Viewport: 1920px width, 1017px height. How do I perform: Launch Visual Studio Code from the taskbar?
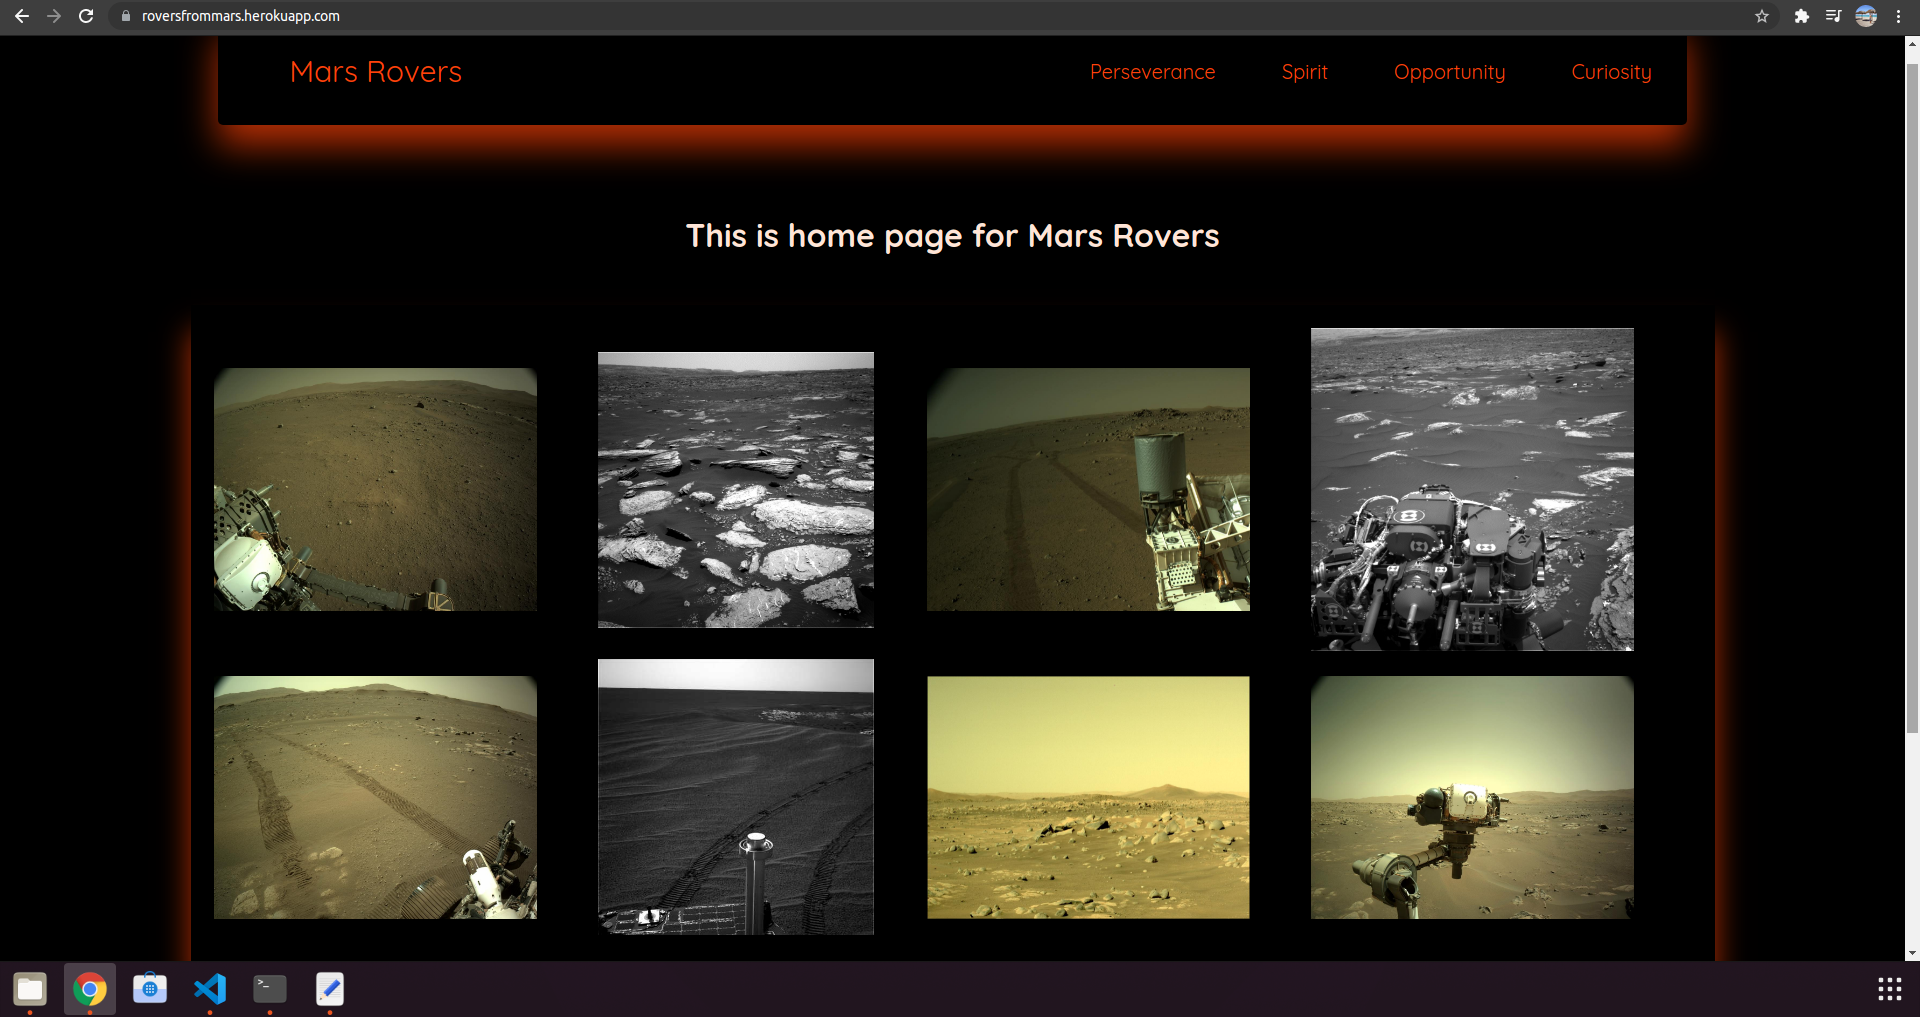click(209, 989)
